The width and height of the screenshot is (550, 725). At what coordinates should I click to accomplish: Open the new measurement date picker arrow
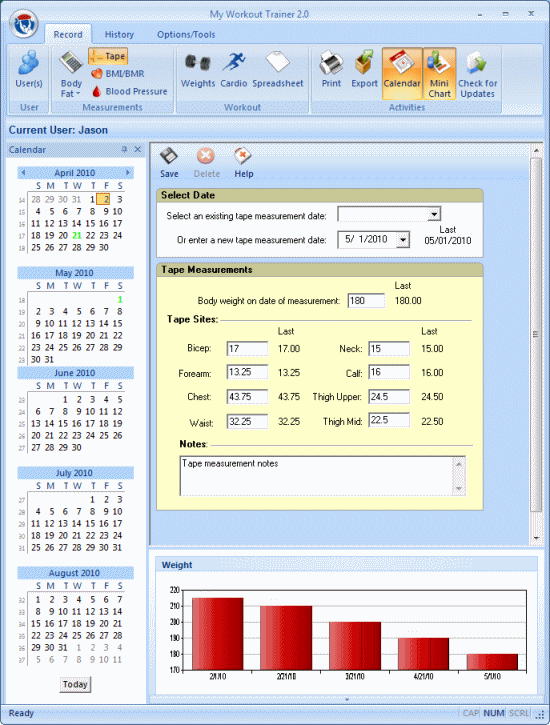[403, 240]
